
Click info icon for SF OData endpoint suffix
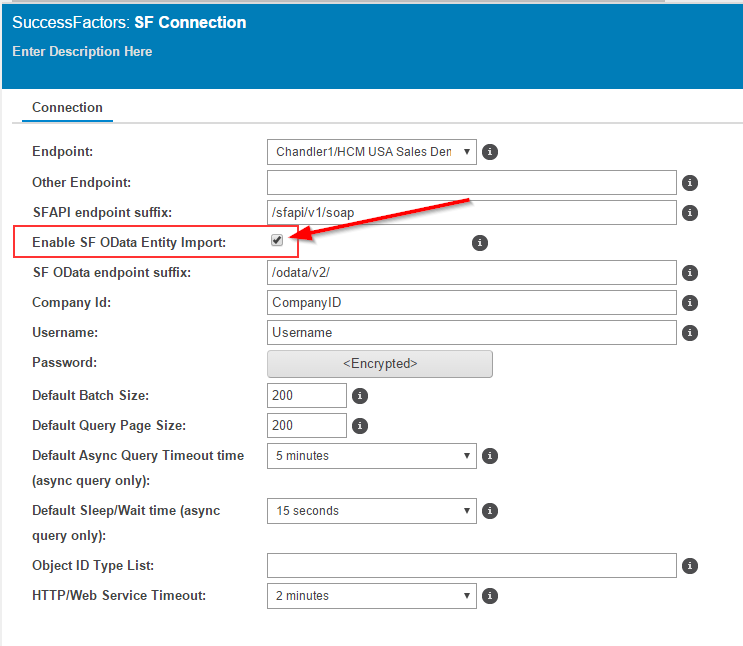689,273
